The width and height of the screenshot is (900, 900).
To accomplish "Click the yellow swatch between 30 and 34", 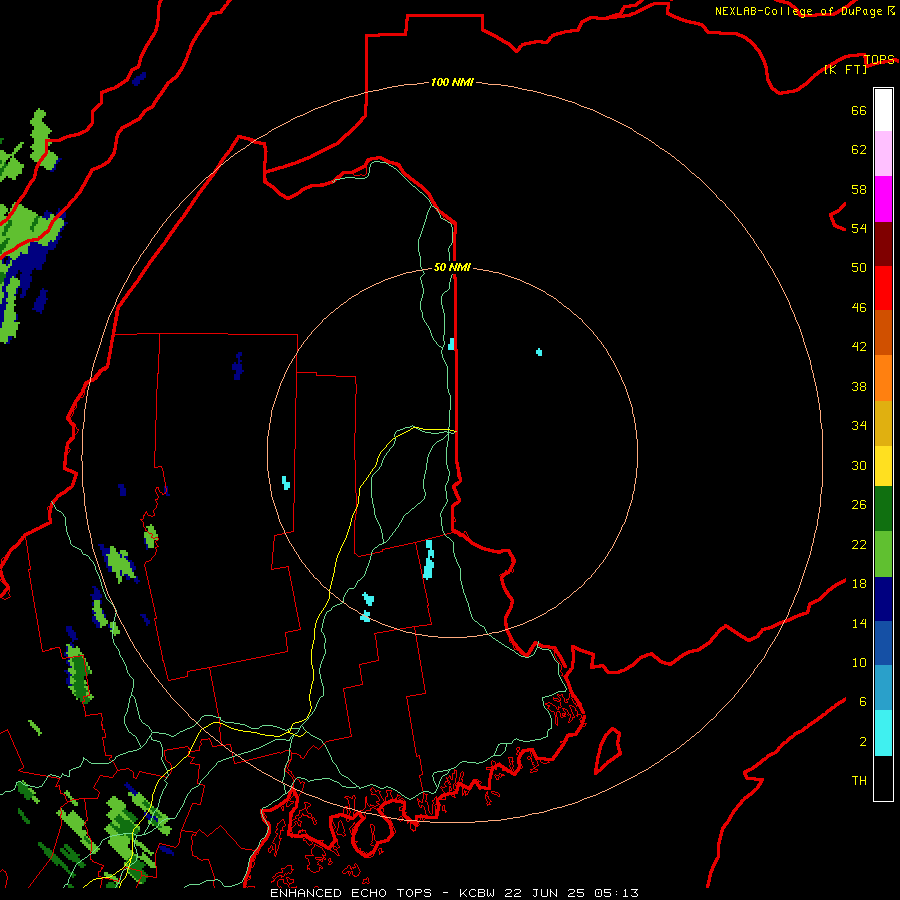I will tap(883, 466).
